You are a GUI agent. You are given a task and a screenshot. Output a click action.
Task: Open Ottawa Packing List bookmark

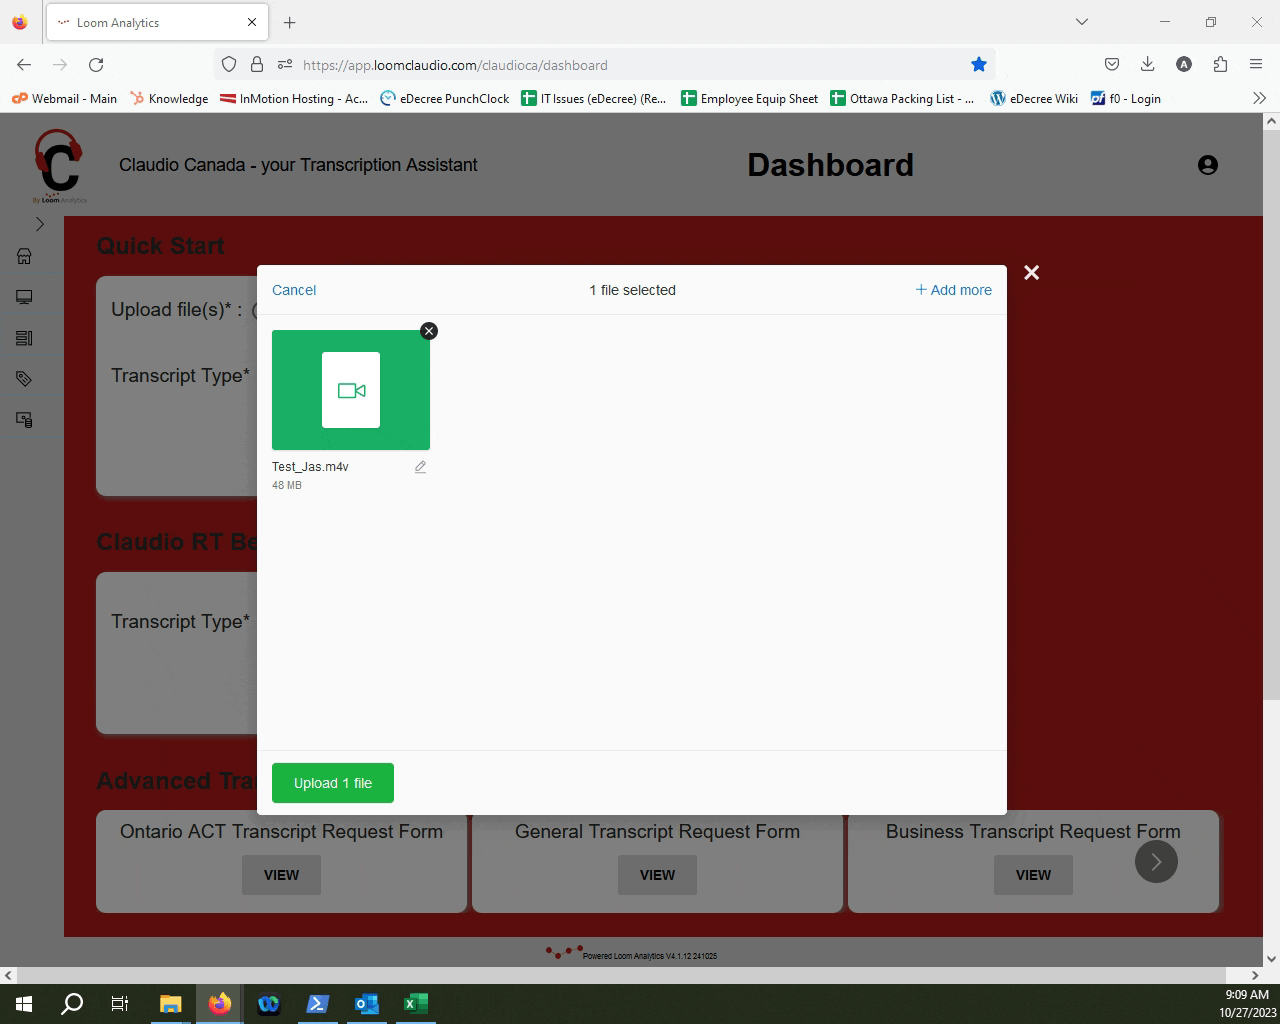point(902,98)
